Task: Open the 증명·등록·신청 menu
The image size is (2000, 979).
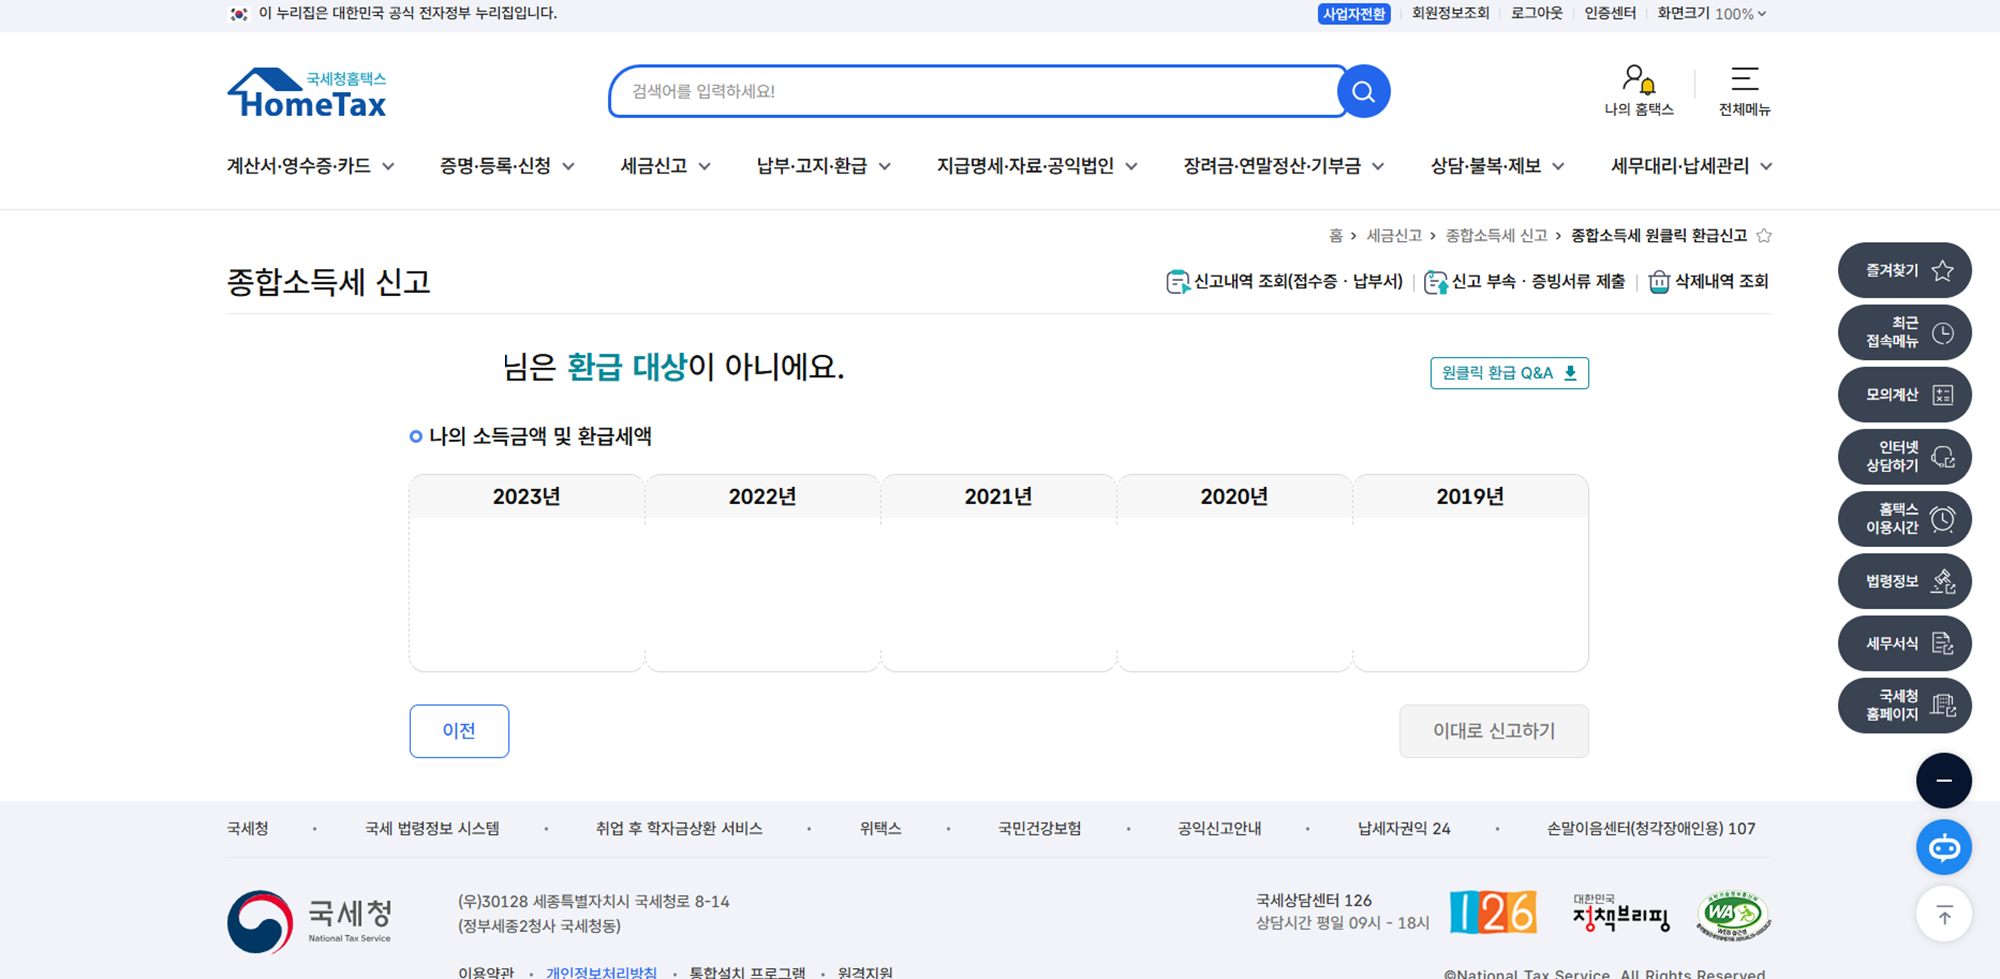Action: 497,166
